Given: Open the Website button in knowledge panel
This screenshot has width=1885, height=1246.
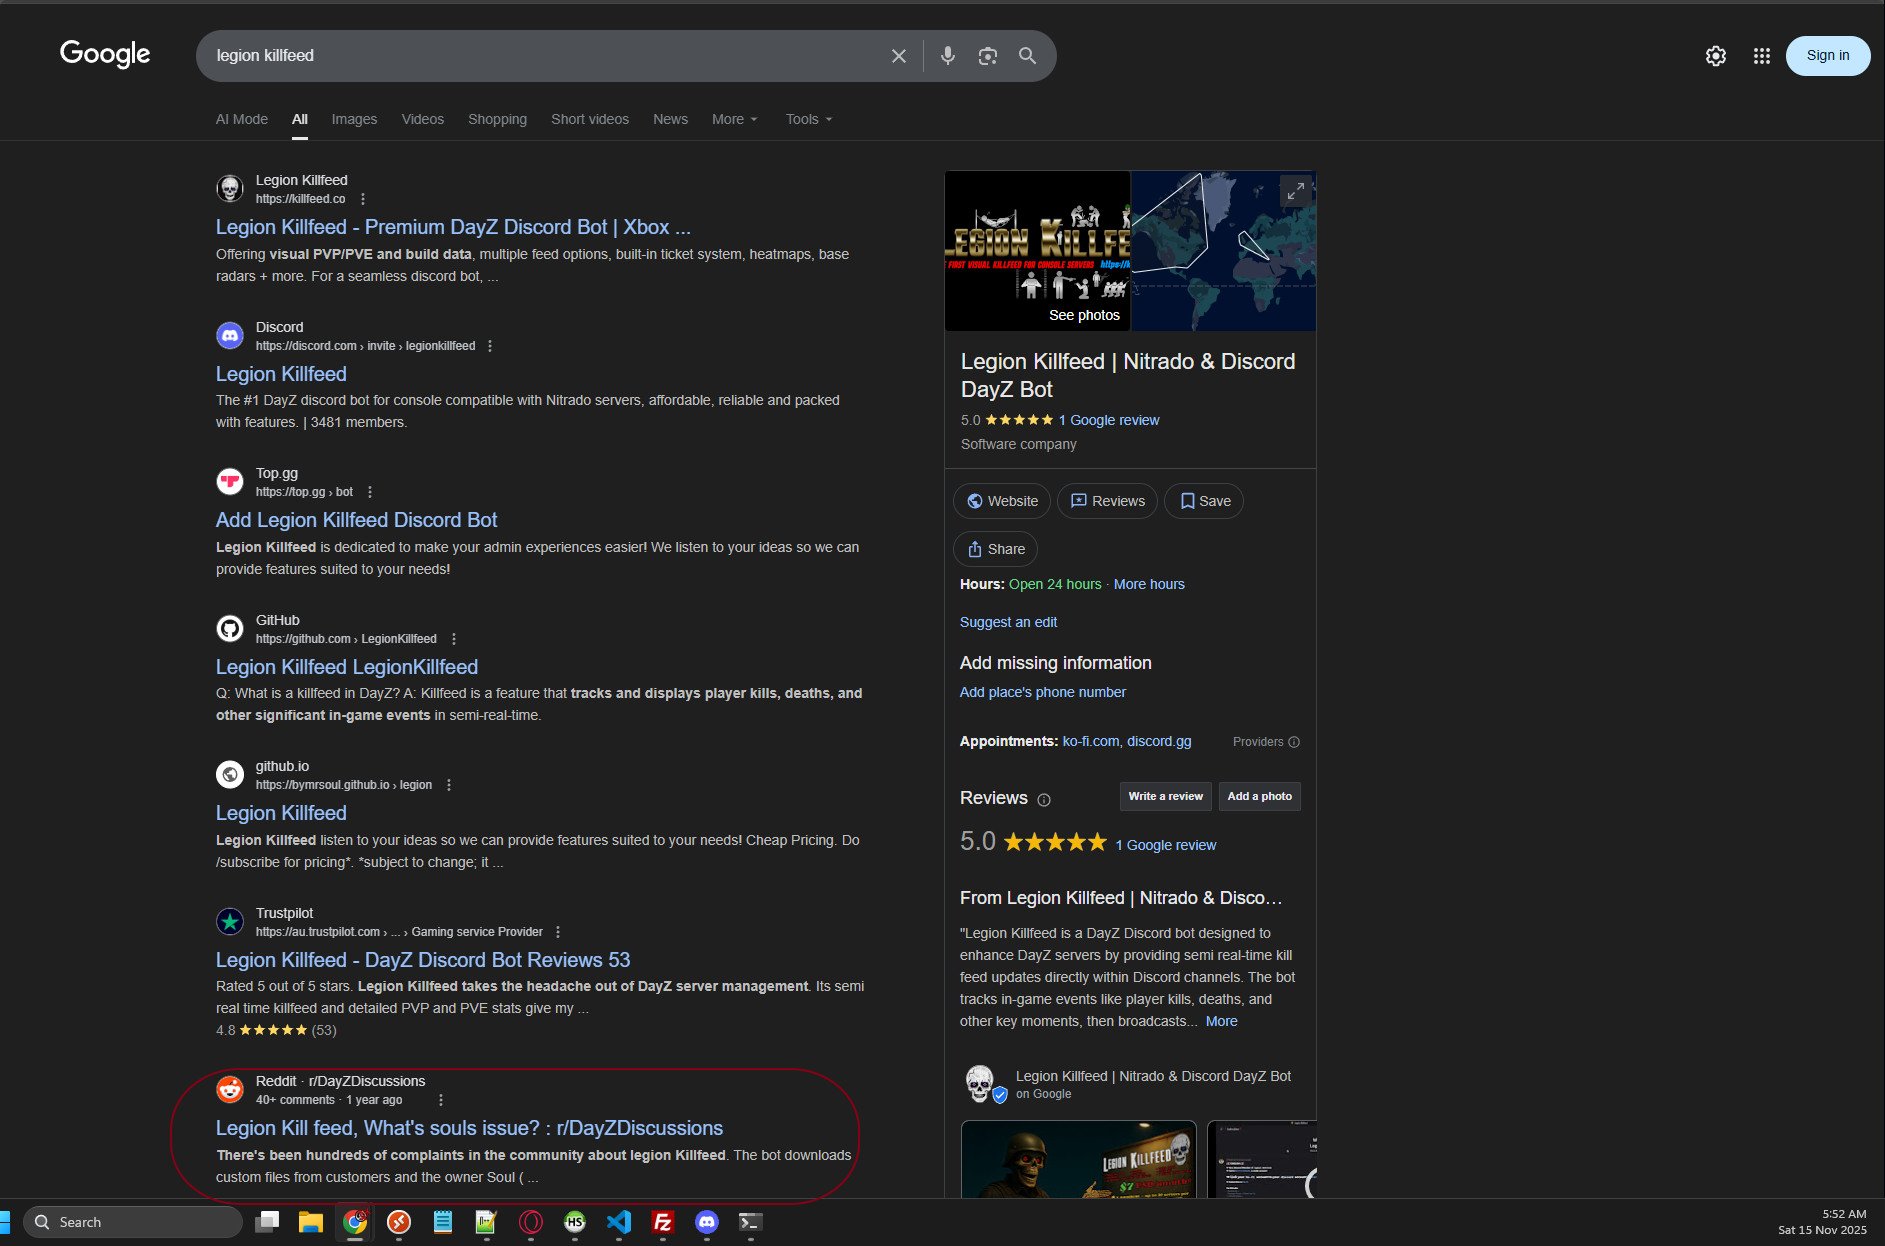Looking at the screenshot, I should 1002,501.
